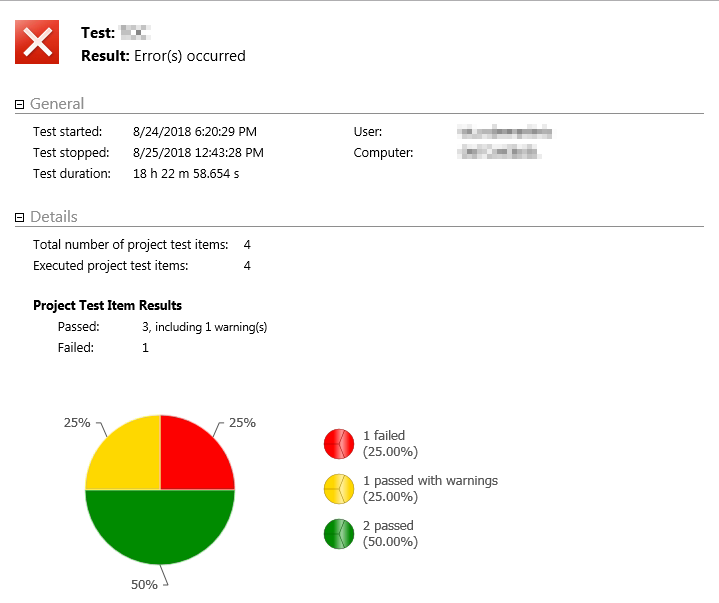Click the "3, including 1 warning(s)" passed value
Image resolution: width=719 pixels, height=603 pixels.
tap(204, 327)
